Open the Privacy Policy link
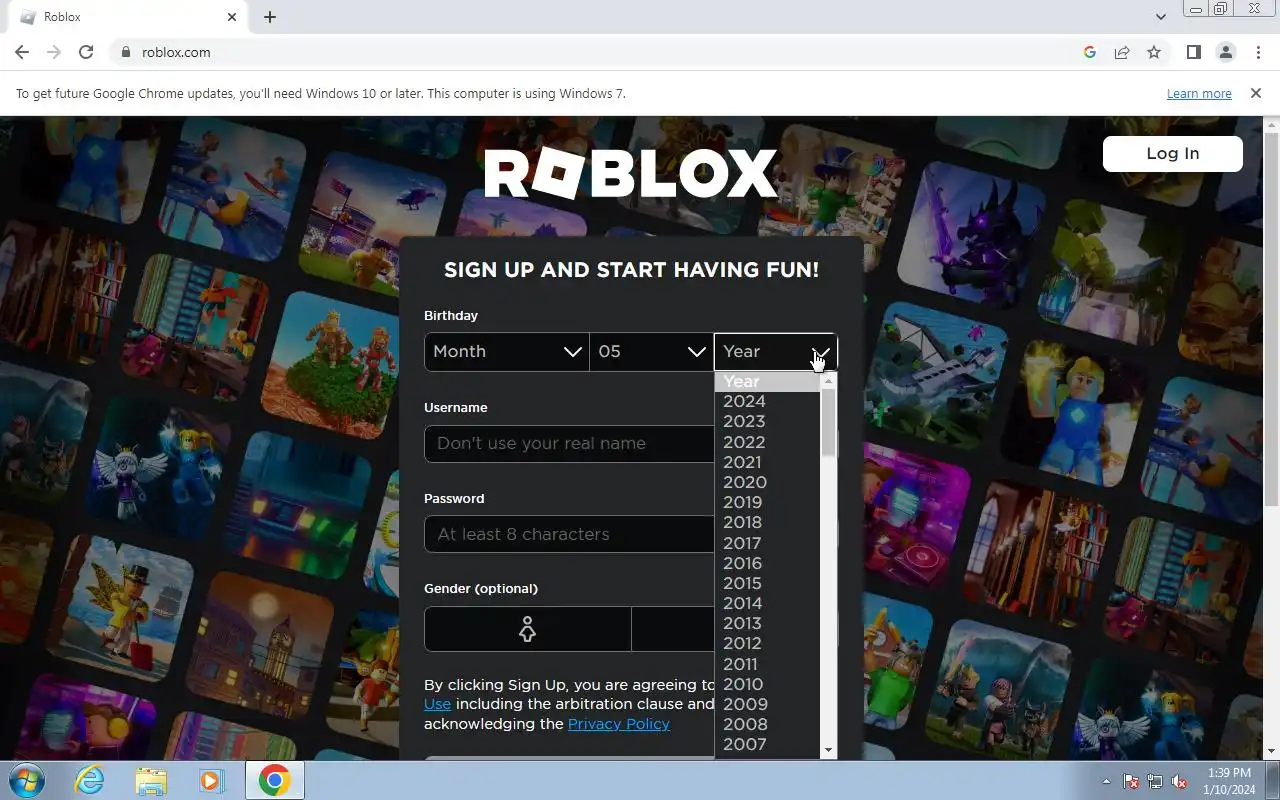The height and width of the screenshot is (800, 1280). click(618, 724)
